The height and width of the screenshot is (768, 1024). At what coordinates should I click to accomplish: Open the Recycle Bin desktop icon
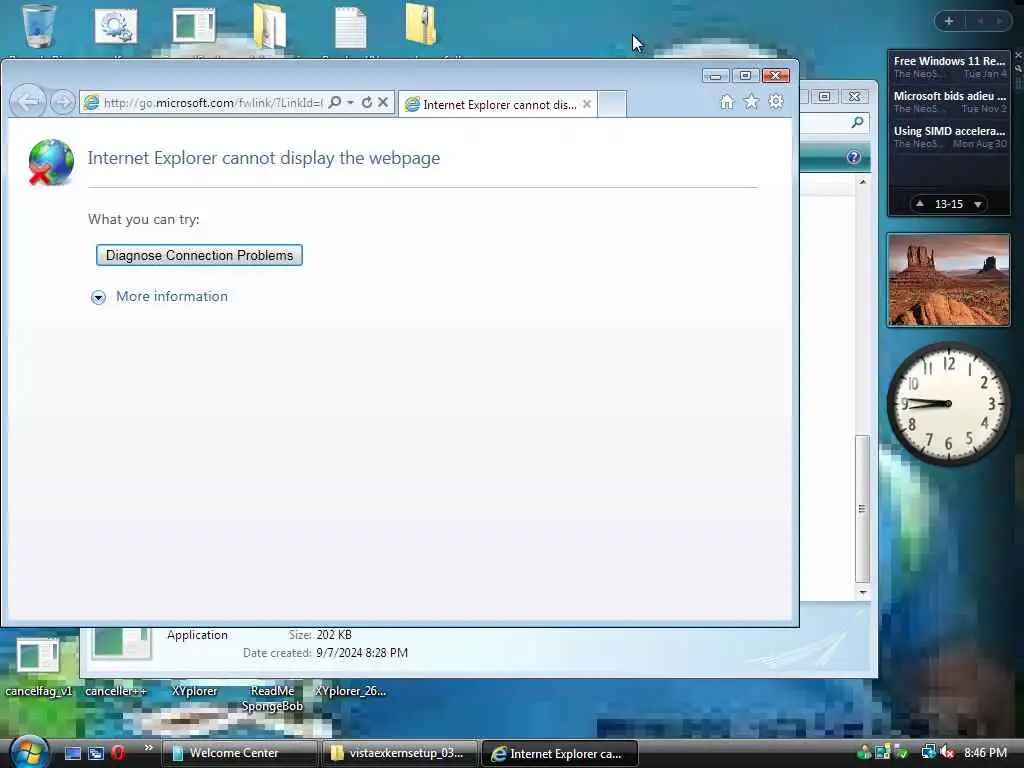(38, 26)
